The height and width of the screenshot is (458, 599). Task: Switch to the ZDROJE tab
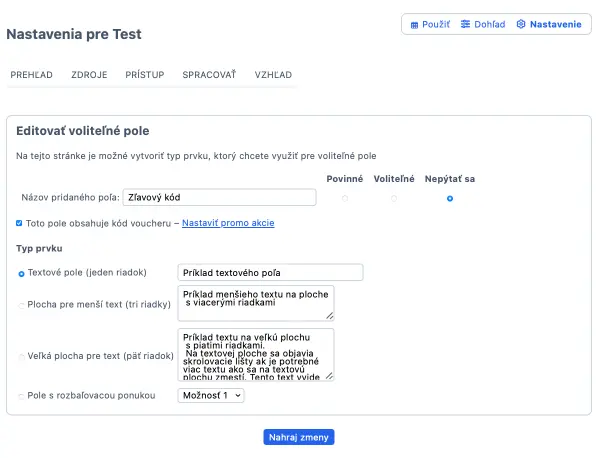coord(89,75)
